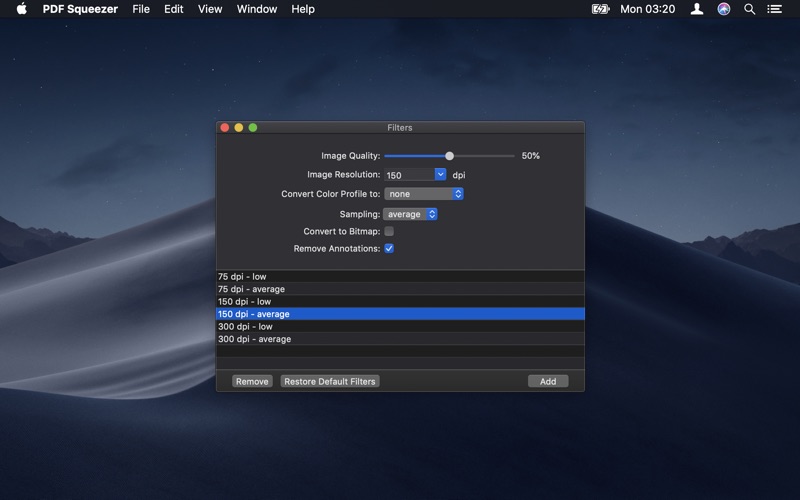Select the 75 dpi - low filter
The width and height of the screenshot is (800, 500).
[x=401, y=277]
